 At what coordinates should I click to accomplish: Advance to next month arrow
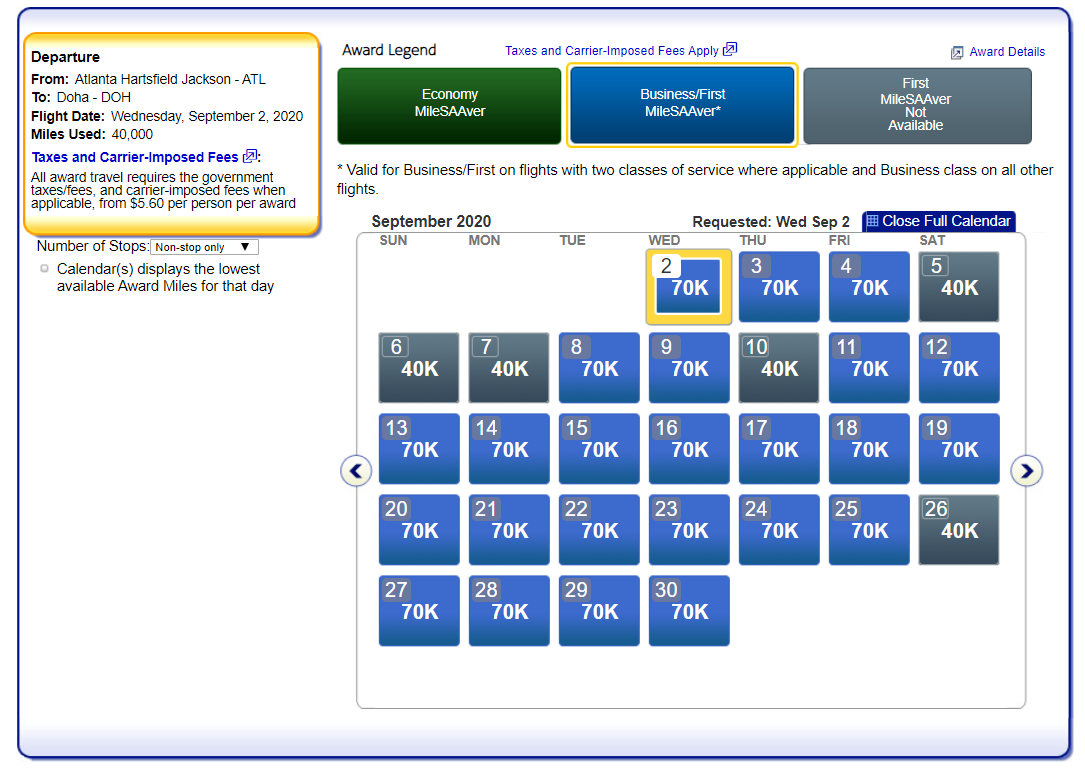[1027, 470]
